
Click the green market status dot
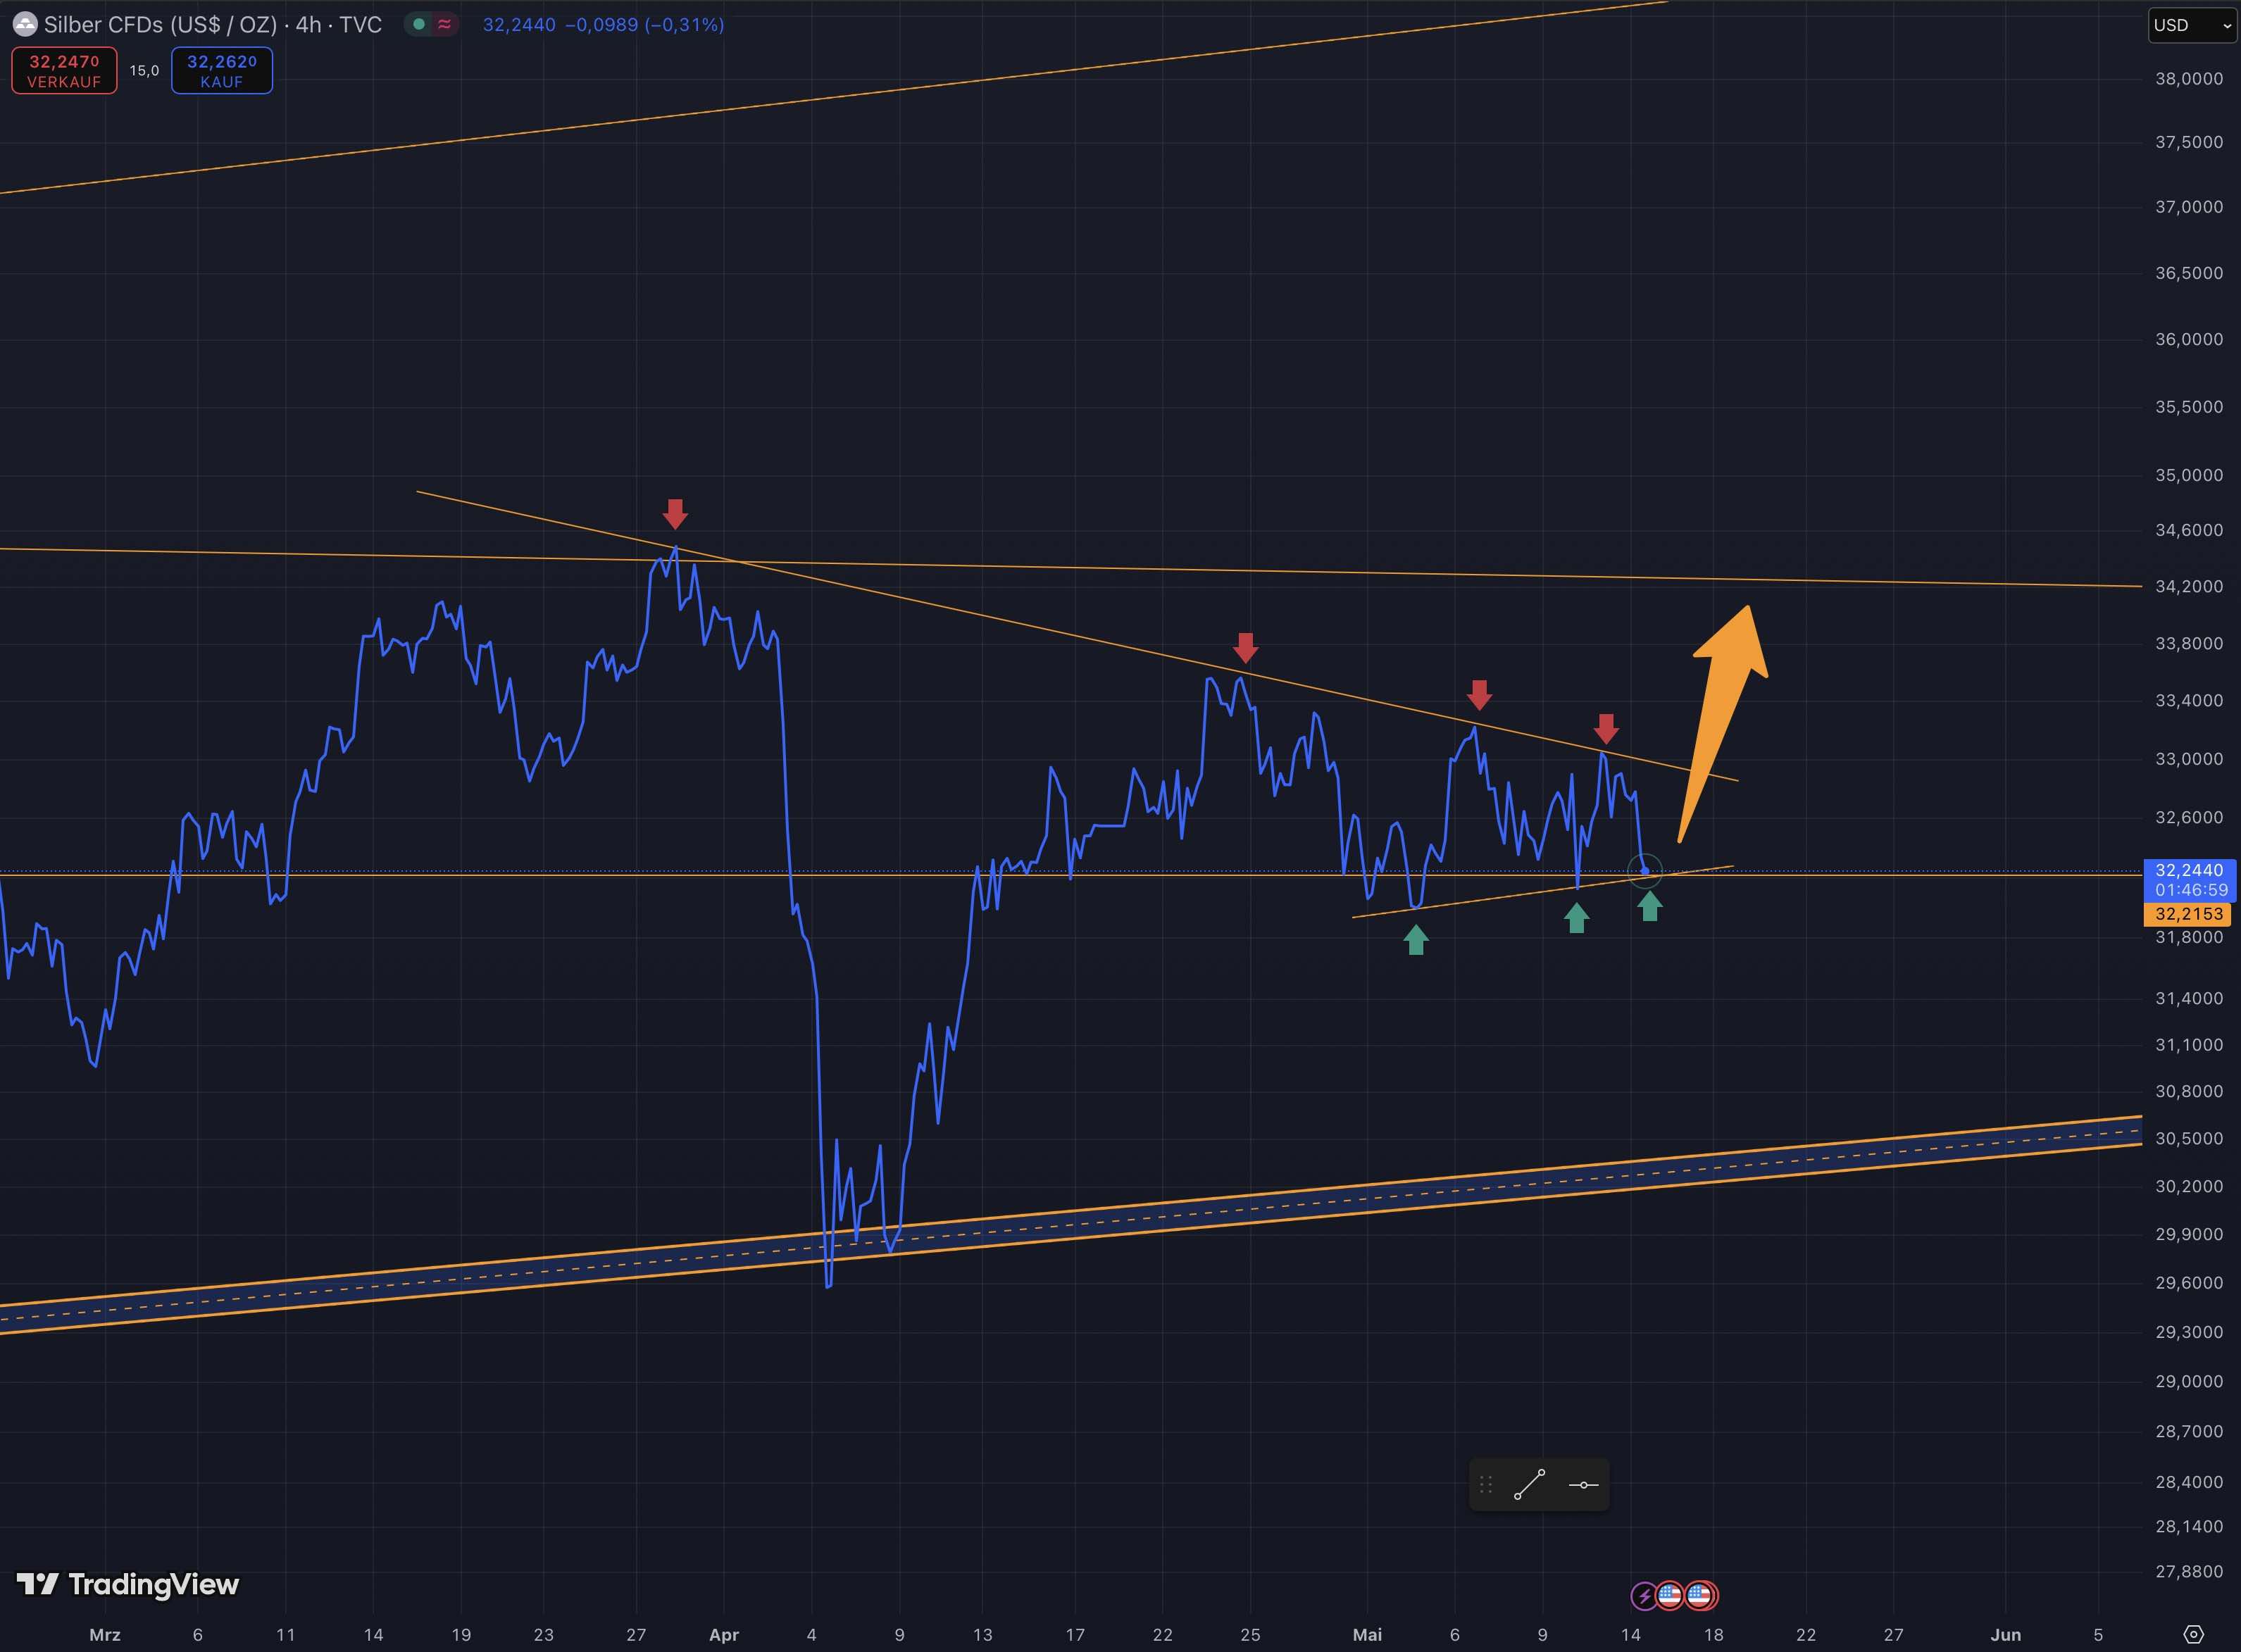click(419, 24)
